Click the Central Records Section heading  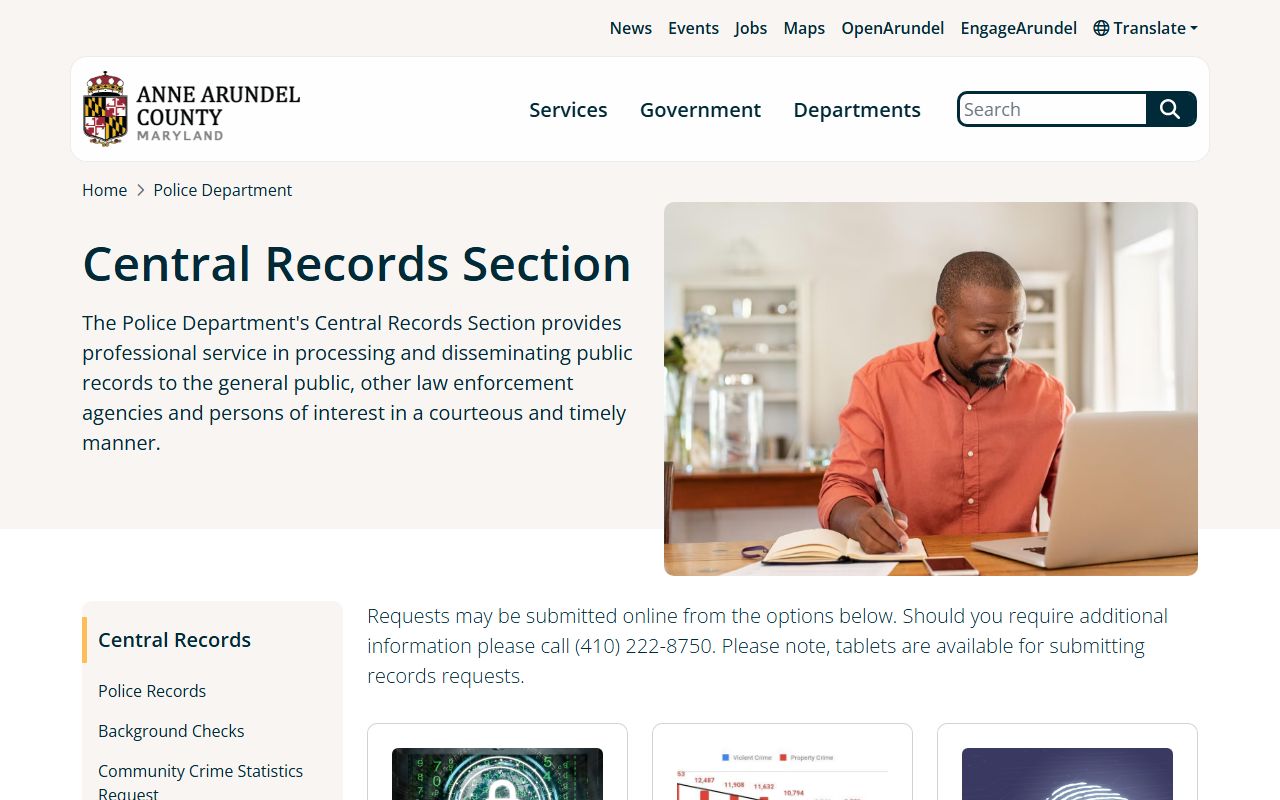pos(357,264)
